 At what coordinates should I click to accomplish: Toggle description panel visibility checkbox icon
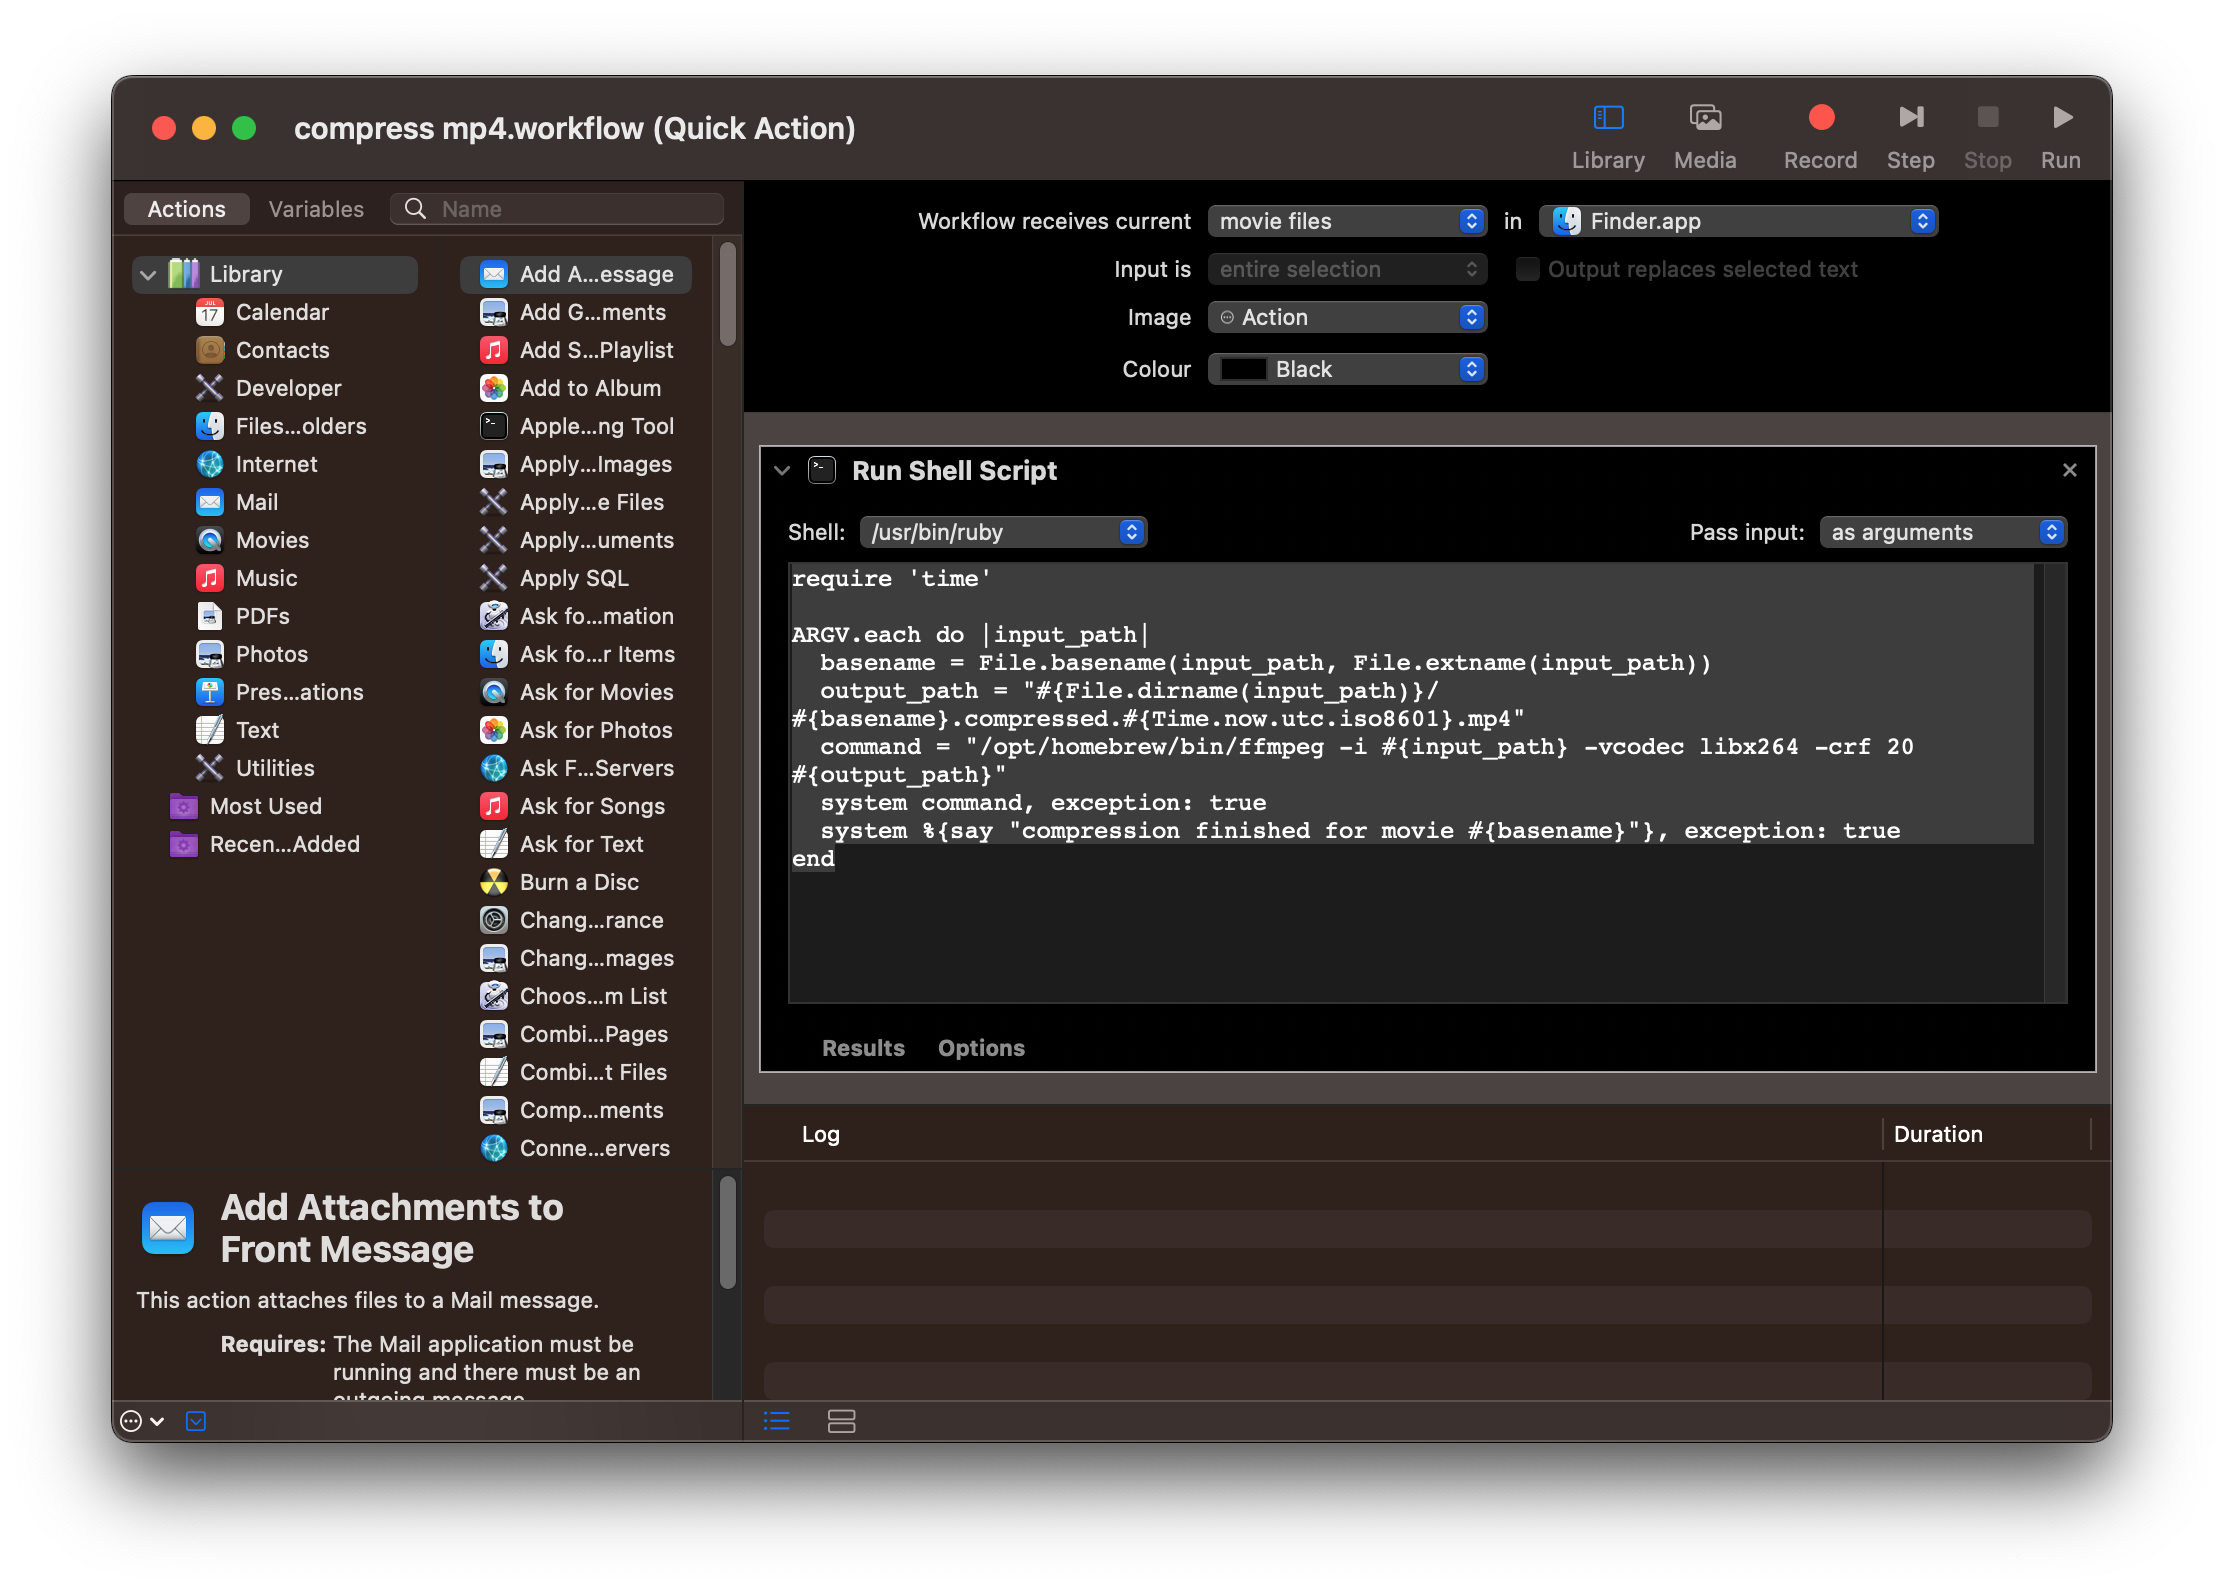tap(196, 1421)
